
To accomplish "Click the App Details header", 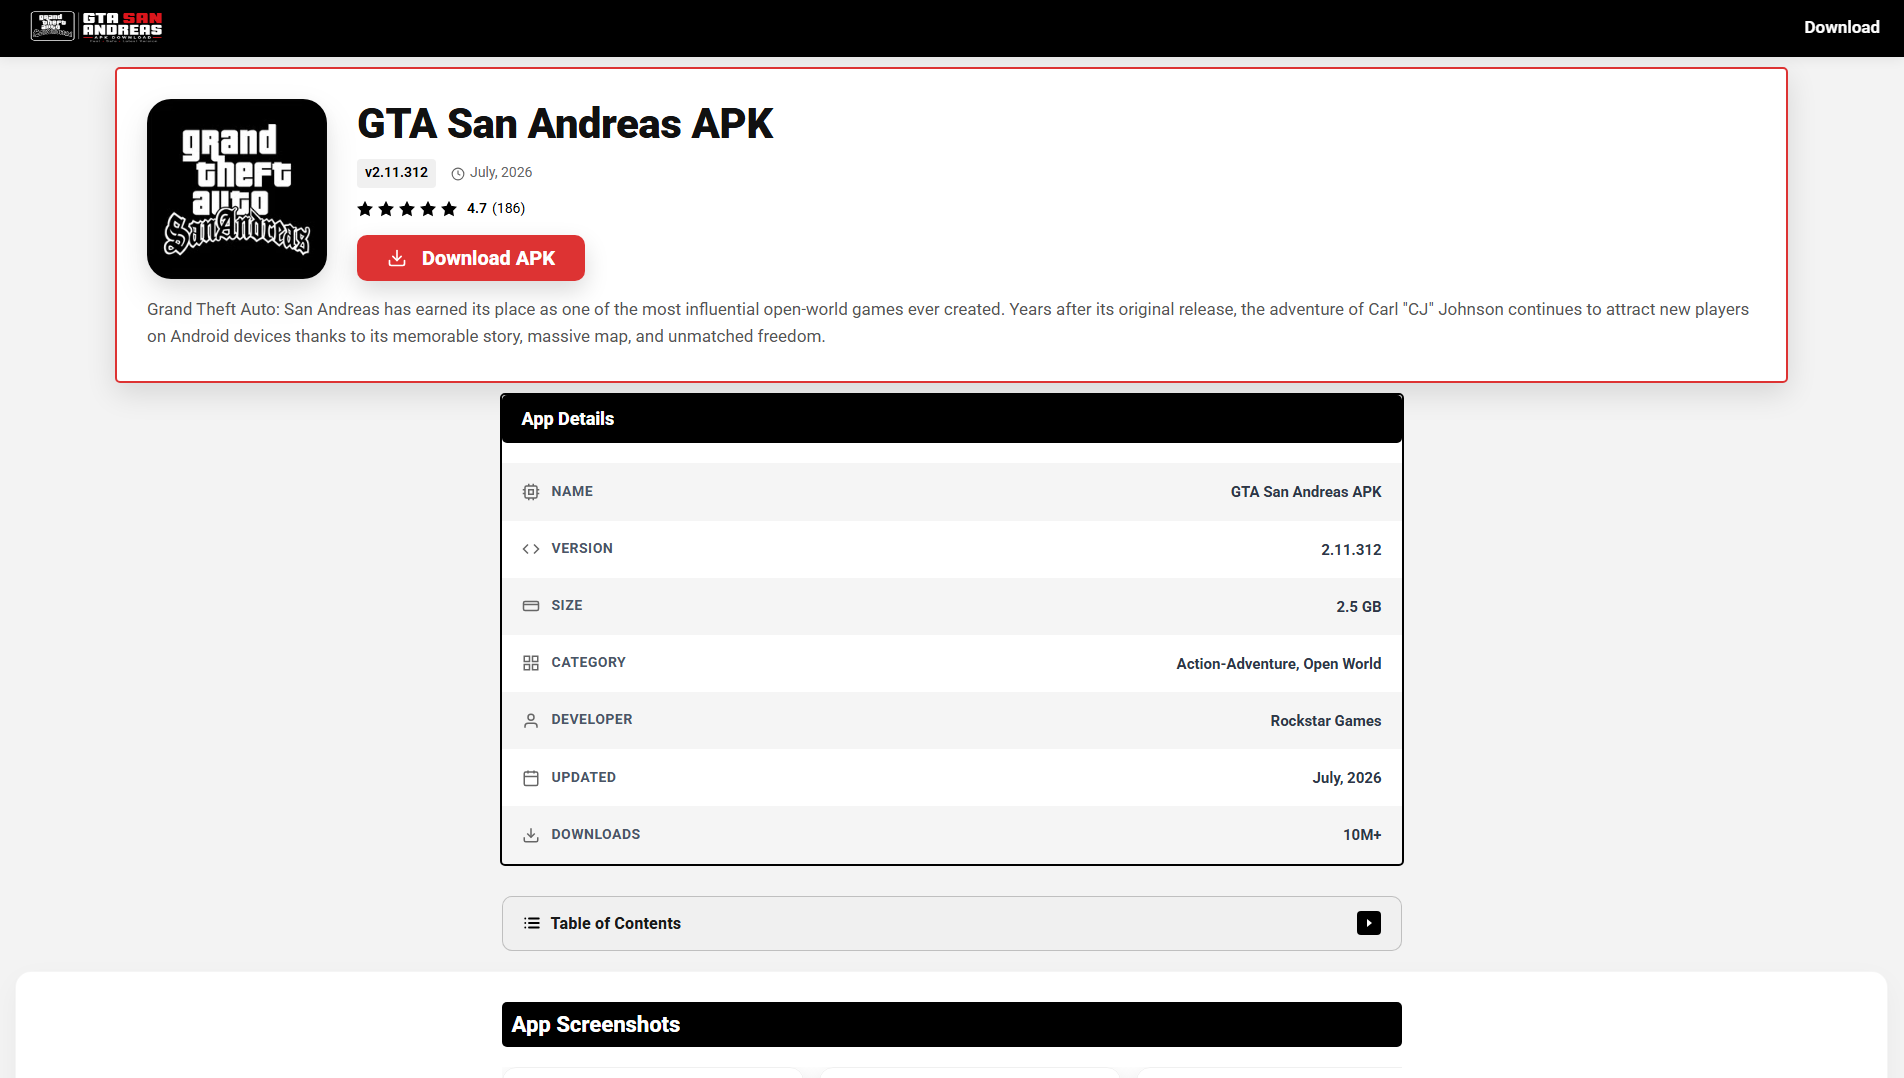I will coord(952,418).
